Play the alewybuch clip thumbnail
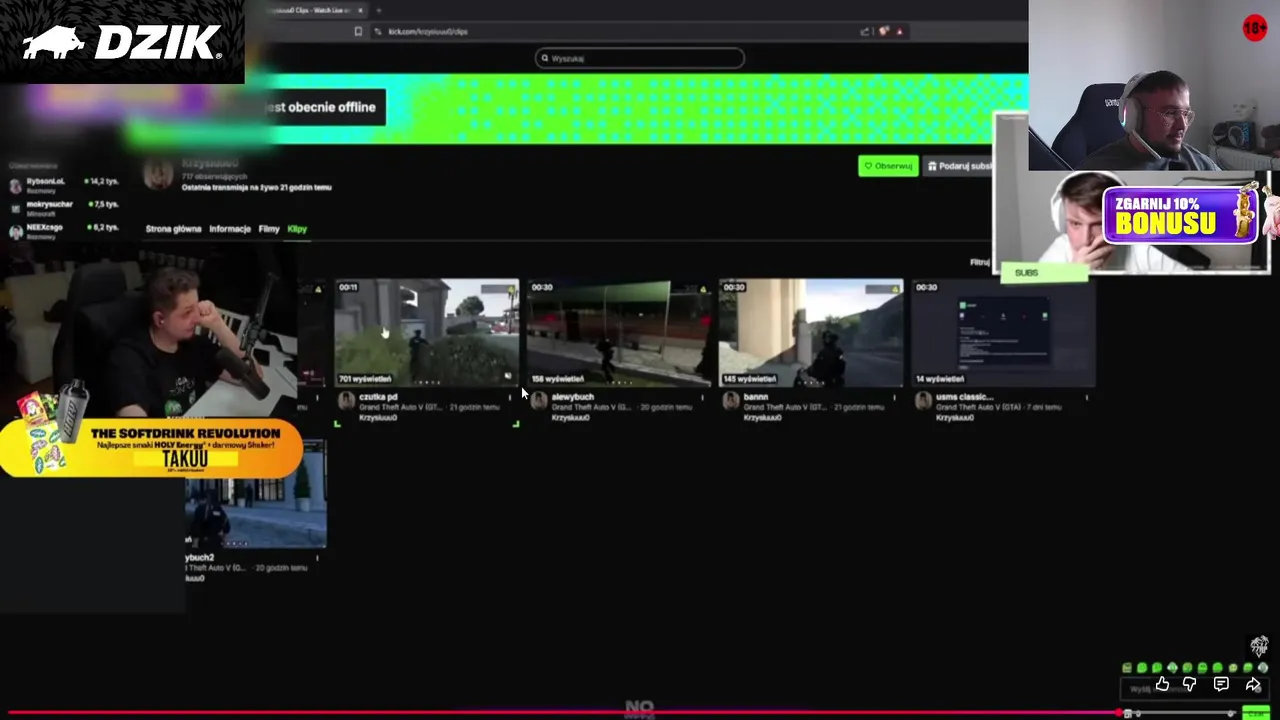 click(619, 332)
